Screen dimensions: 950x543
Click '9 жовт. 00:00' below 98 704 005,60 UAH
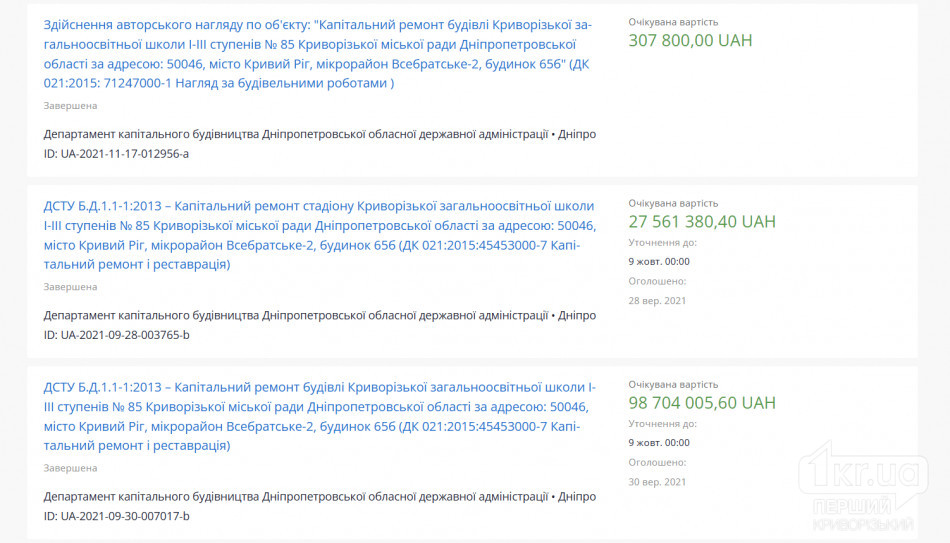tap(659, 443)
